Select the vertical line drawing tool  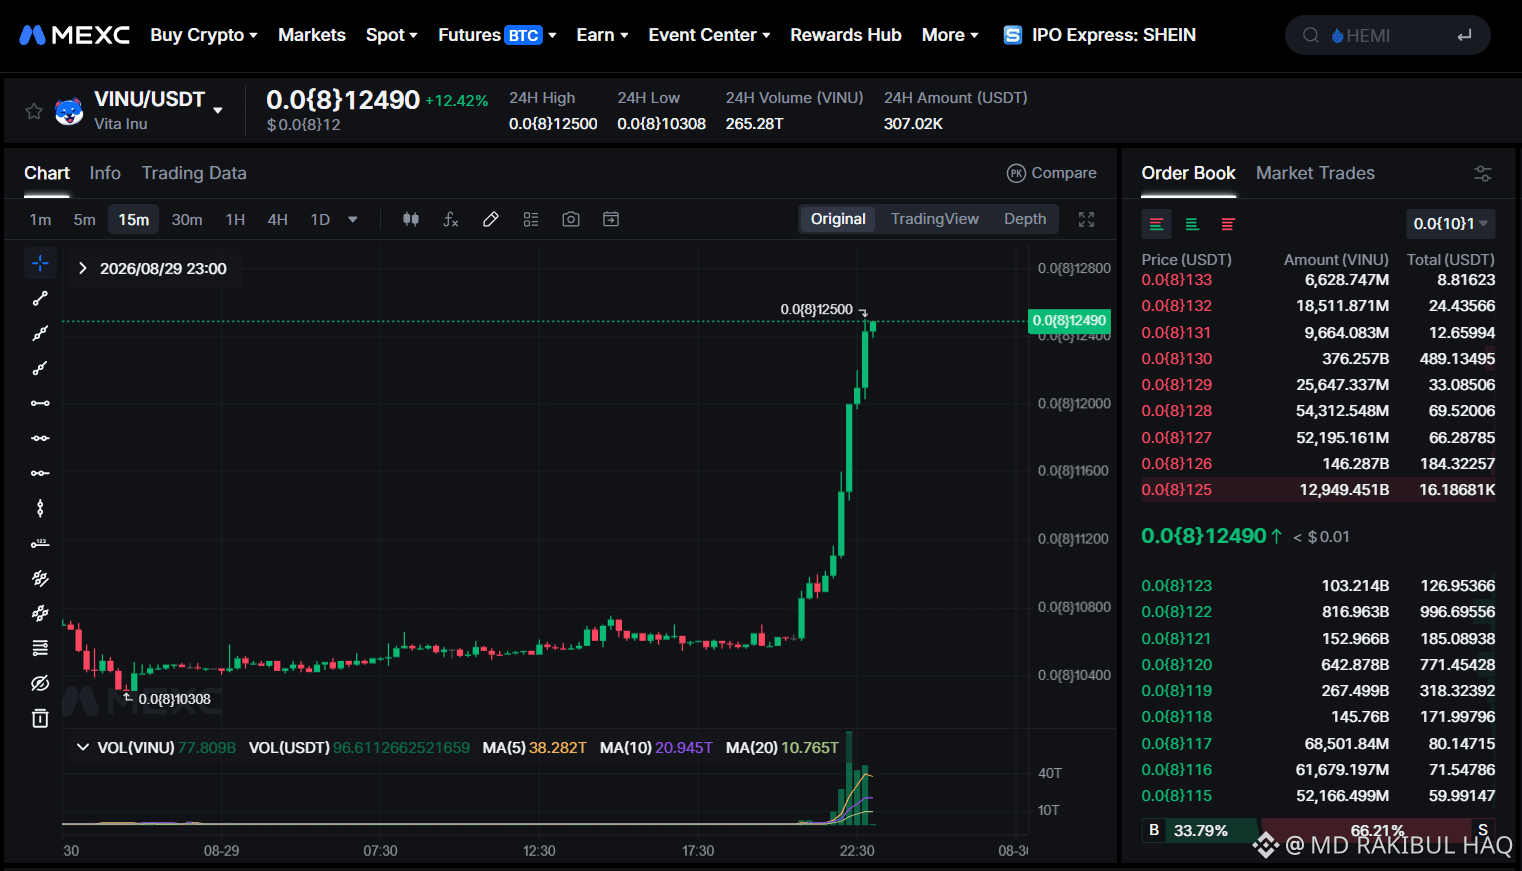pyautogui.click(x=40, y=508)
